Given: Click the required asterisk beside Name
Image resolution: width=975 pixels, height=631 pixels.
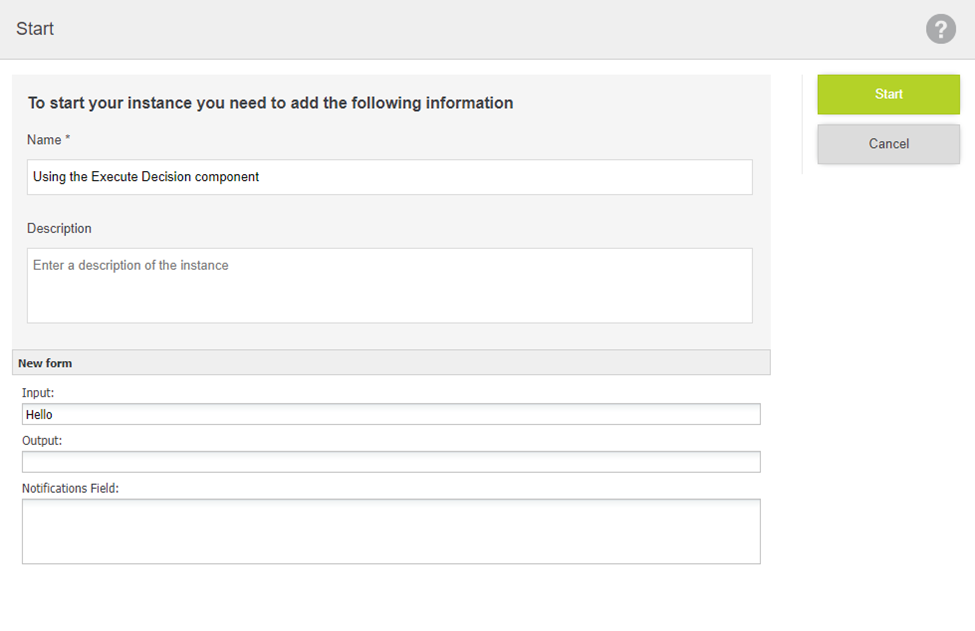Looking at the screenshot, I should point(68,139).
